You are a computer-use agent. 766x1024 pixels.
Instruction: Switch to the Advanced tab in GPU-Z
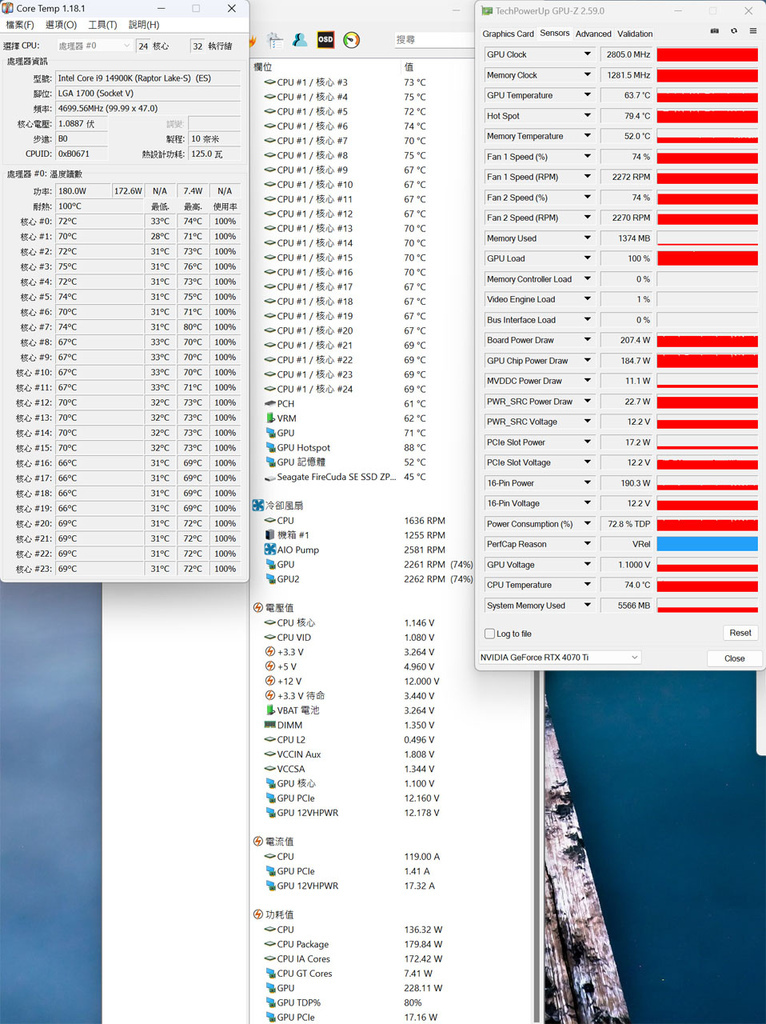pos(593,34)
